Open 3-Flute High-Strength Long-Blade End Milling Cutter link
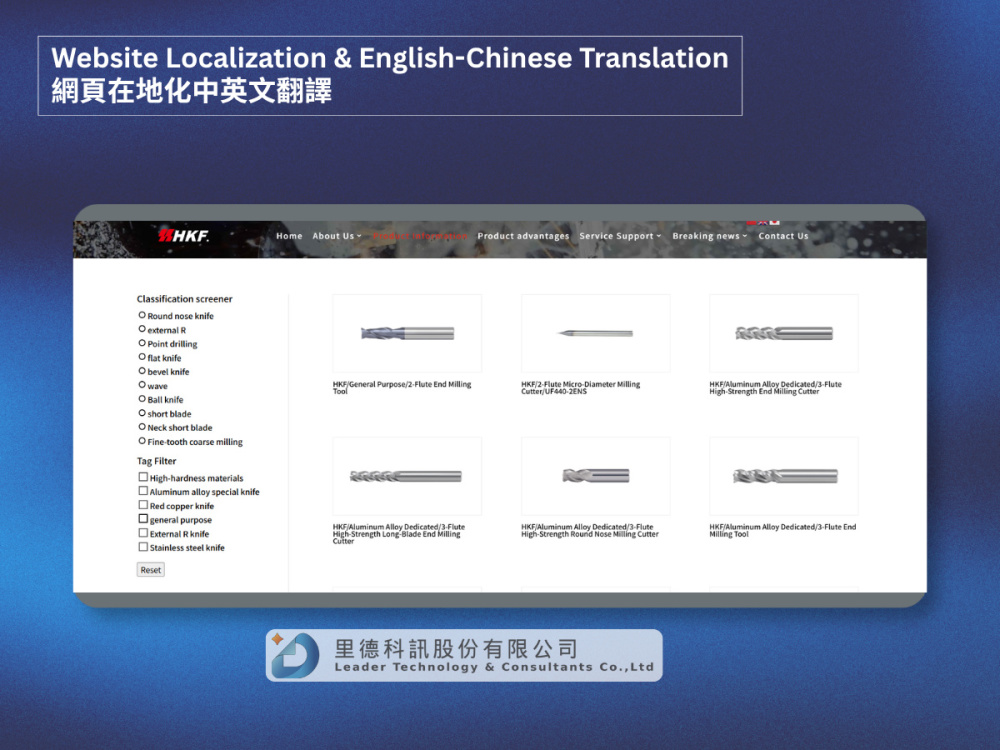1000x750 pixels. click(399, 534)
